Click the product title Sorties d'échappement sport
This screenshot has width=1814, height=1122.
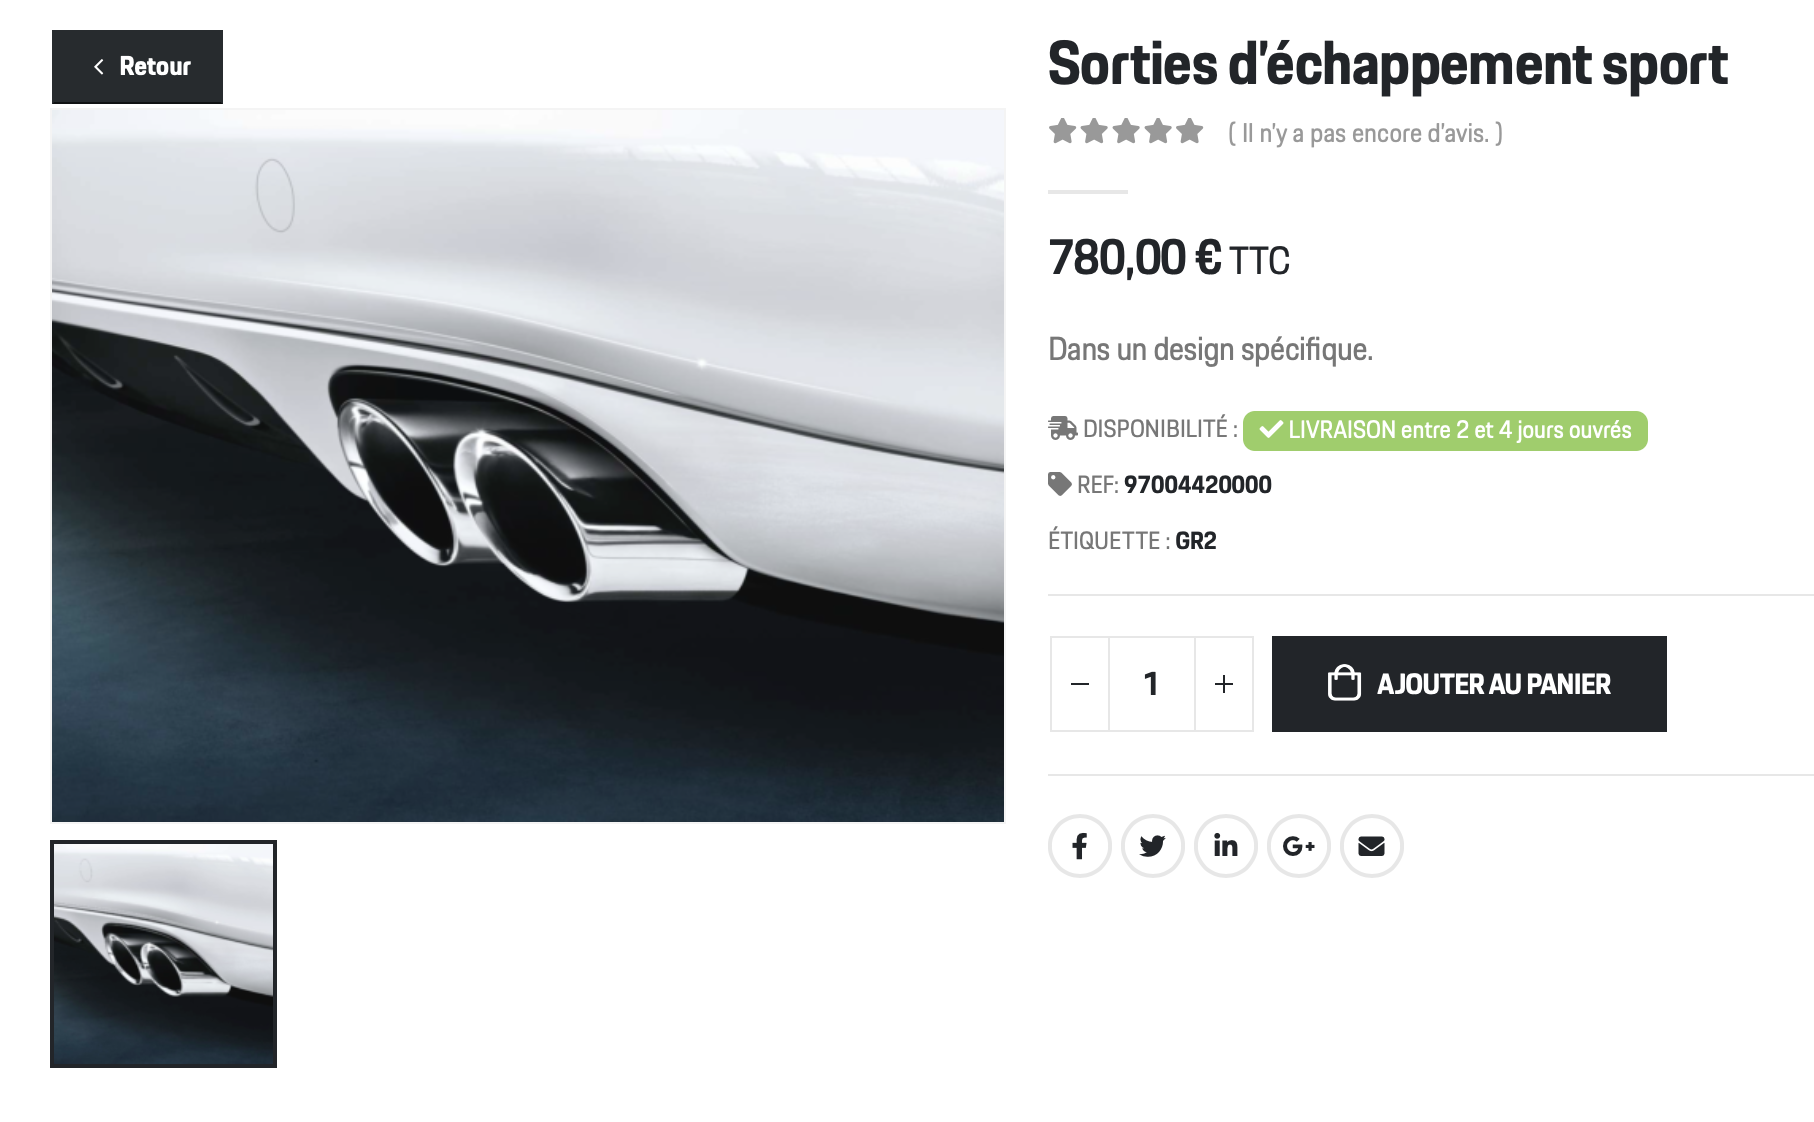pos(1388,65)
